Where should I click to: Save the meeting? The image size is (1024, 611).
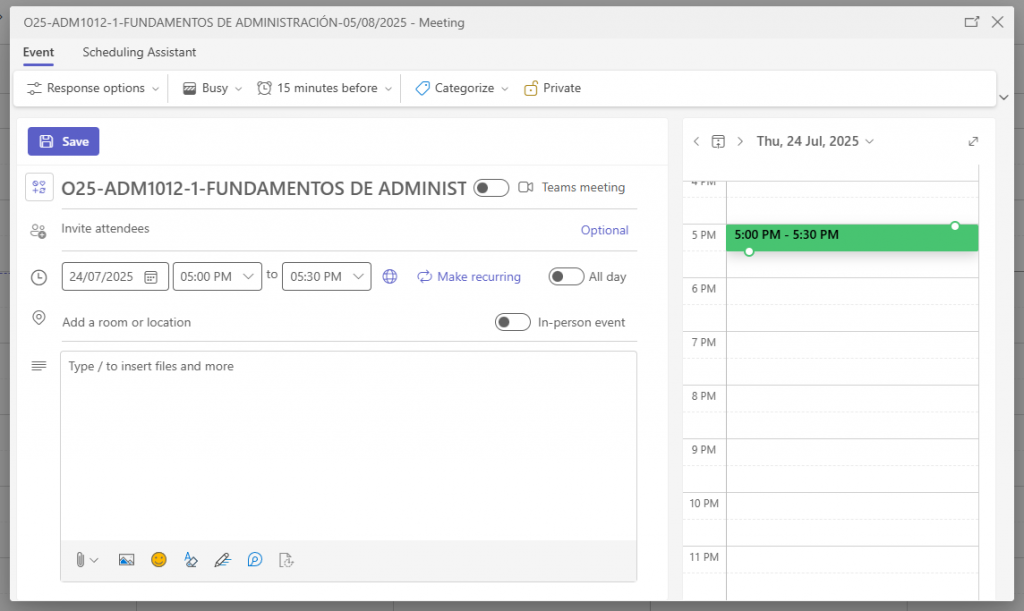[x=63, y=142]
